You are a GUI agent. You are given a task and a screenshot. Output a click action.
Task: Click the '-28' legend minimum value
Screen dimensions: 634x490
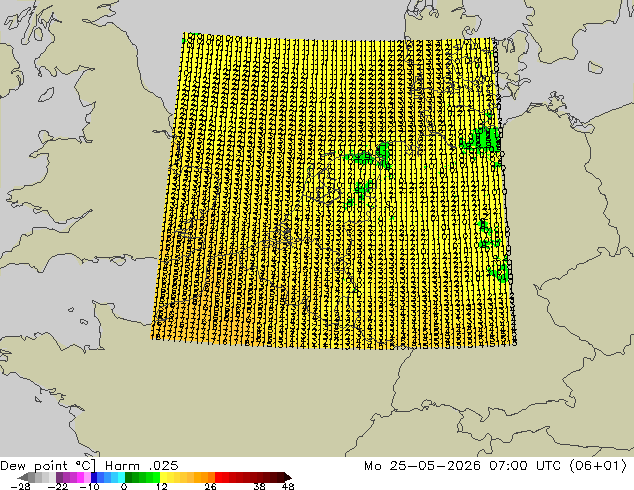20,486
